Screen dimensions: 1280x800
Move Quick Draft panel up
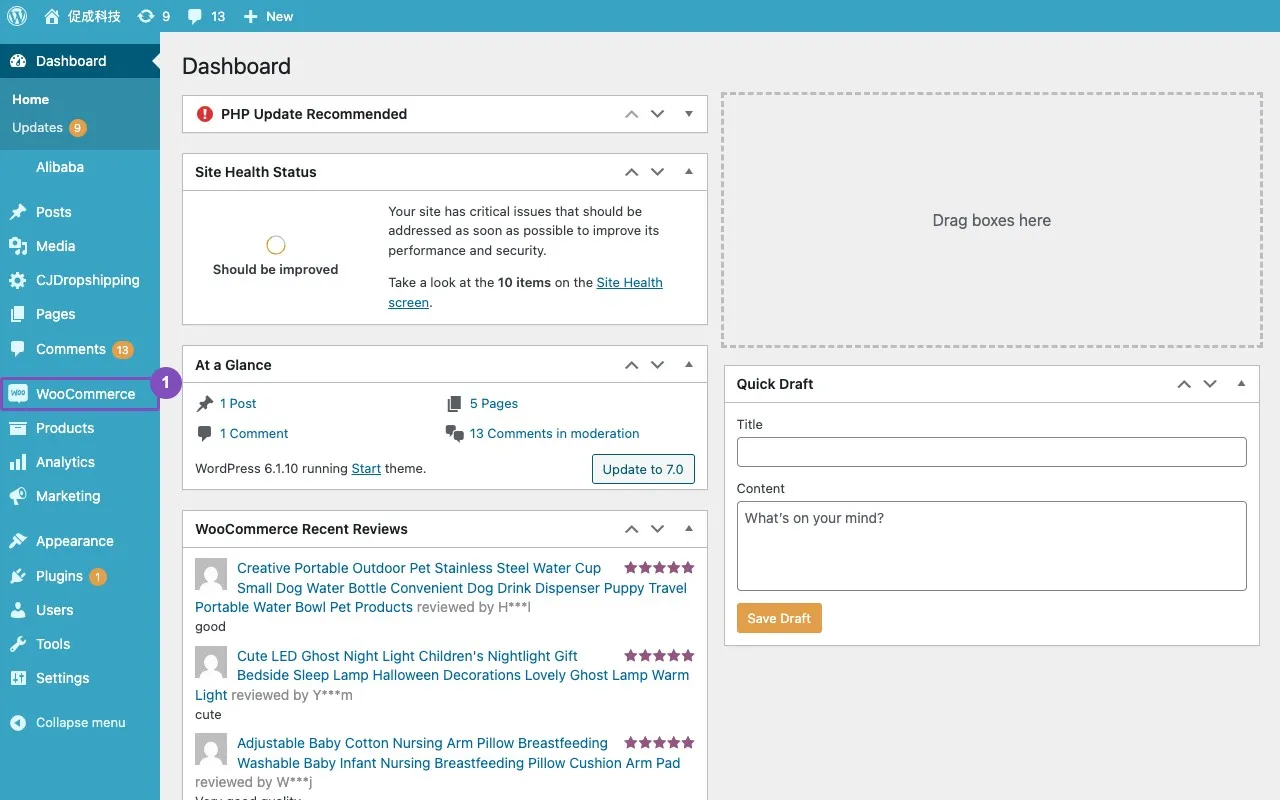pyautogui.click(x=1184, y=384)
